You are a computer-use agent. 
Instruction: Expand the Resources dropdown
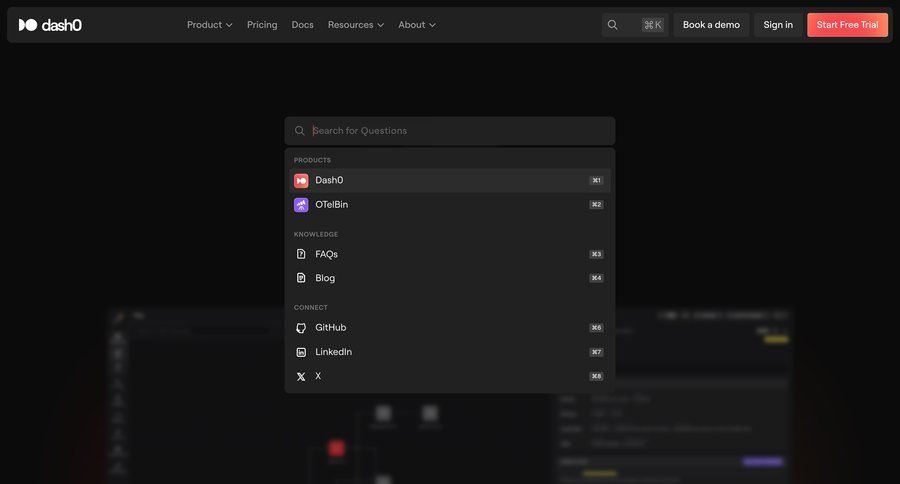pos(356,25)
